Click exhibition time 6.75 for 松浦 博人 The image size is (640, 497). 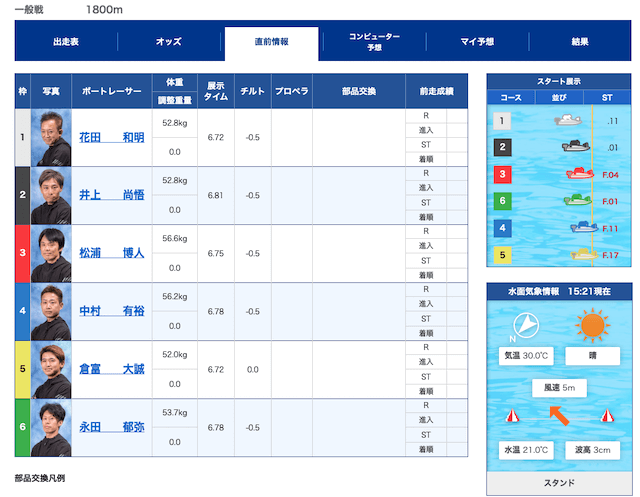click(x=216, y=253)
